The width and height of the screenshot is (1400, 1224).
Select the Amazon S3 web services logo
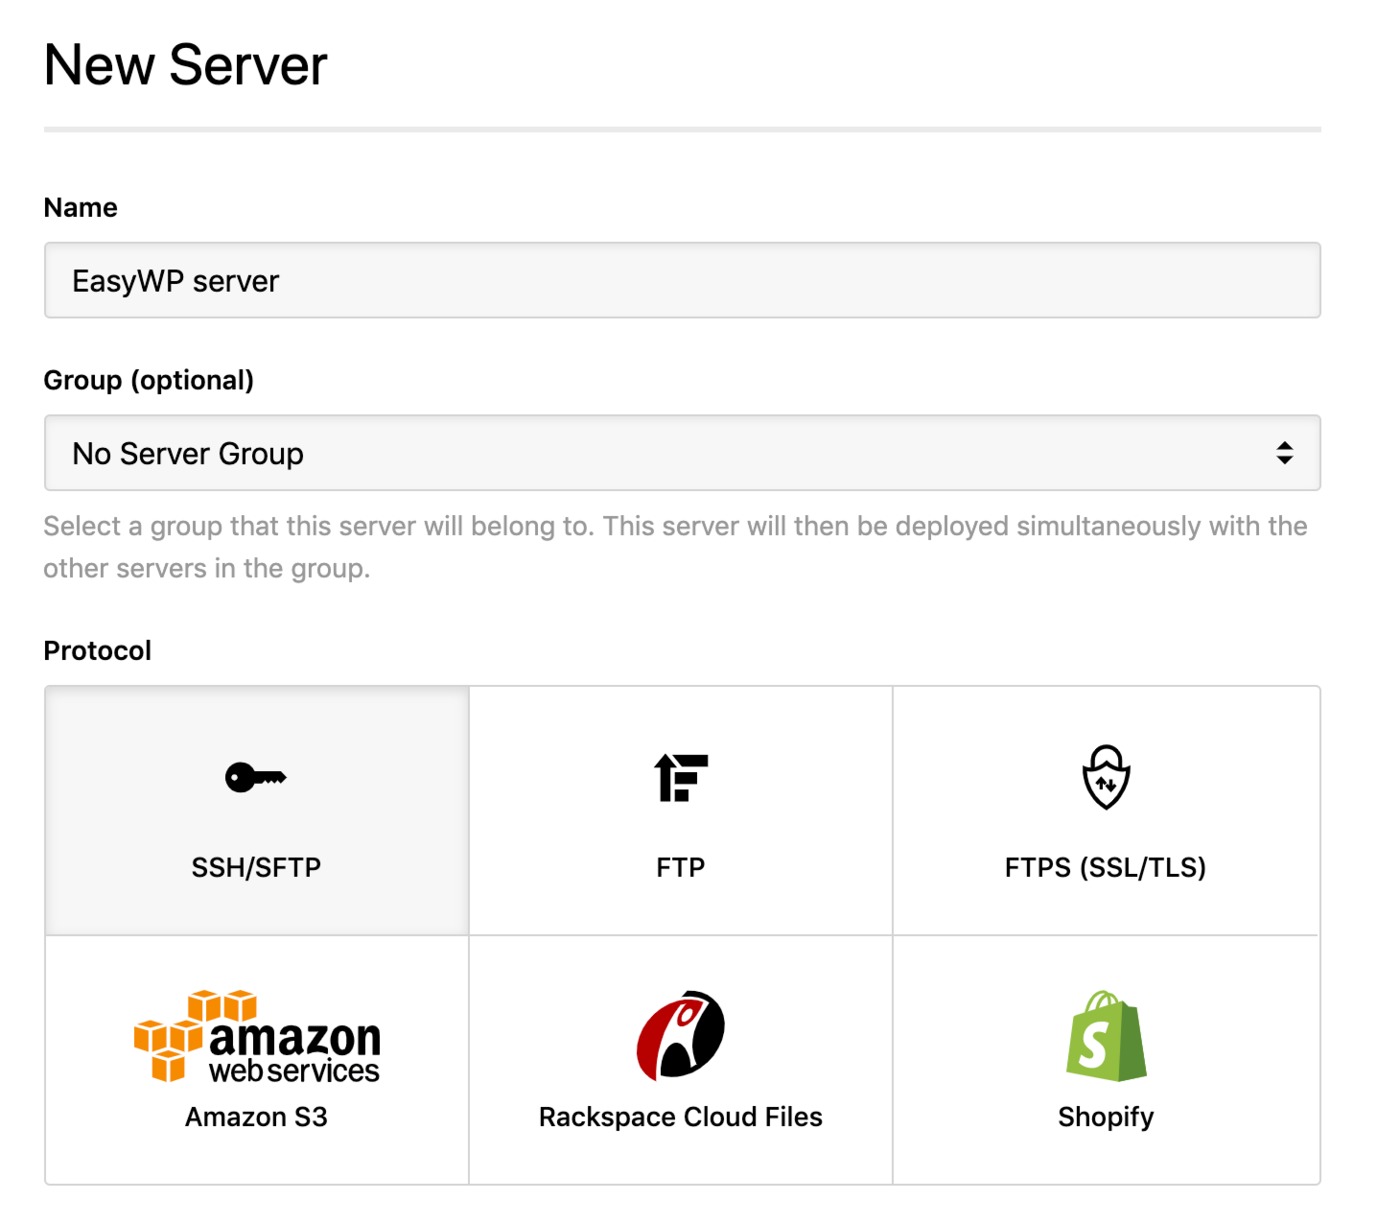click(257, 1036)
